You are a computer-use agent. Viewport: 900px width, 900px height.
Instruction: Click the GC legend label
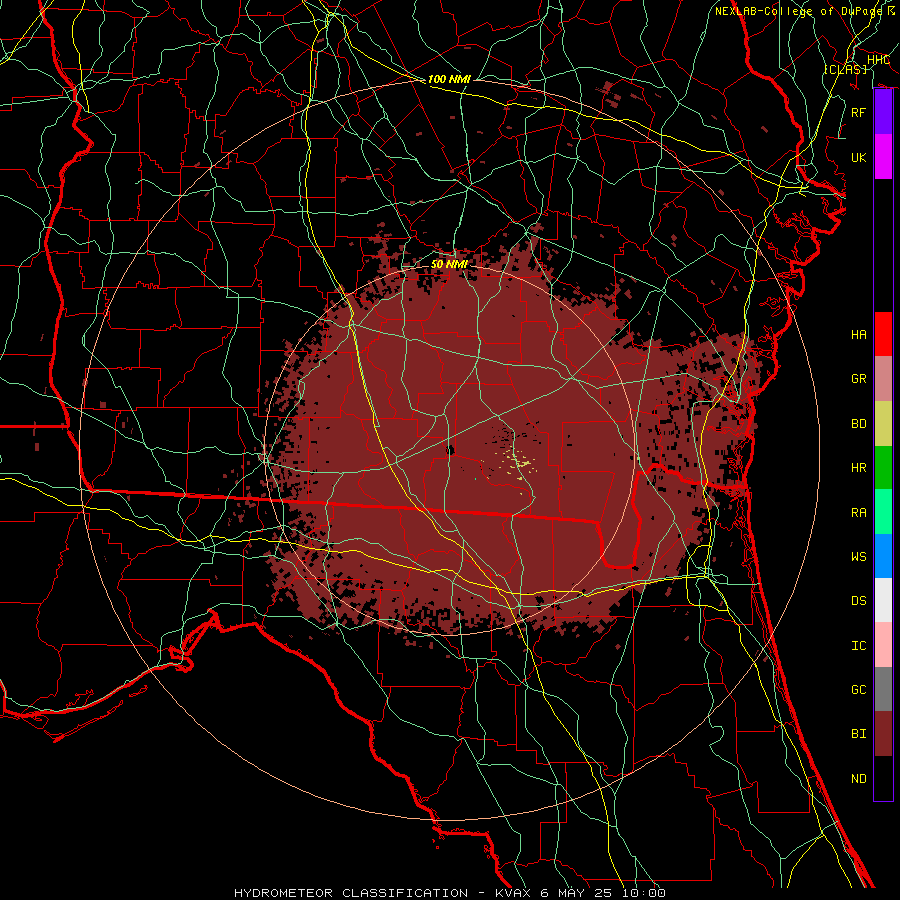coord(858,689)
